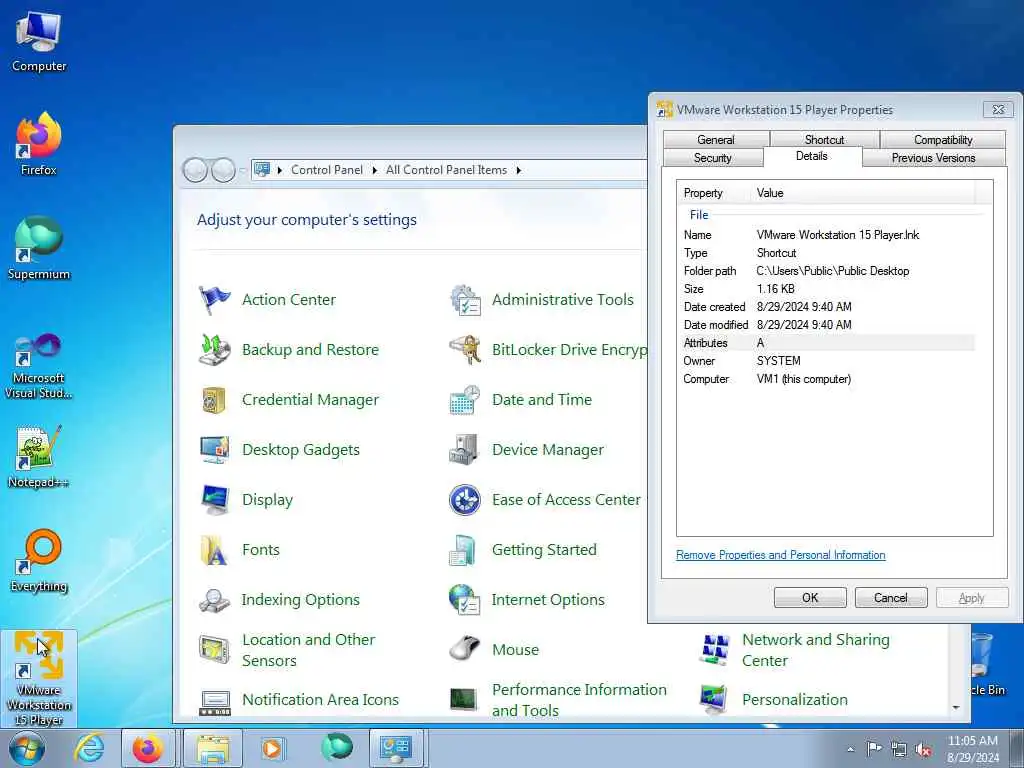The image size is (1024, 768).
Task: Select the Computer desktop icon
Action: click(x=39, y=41)
